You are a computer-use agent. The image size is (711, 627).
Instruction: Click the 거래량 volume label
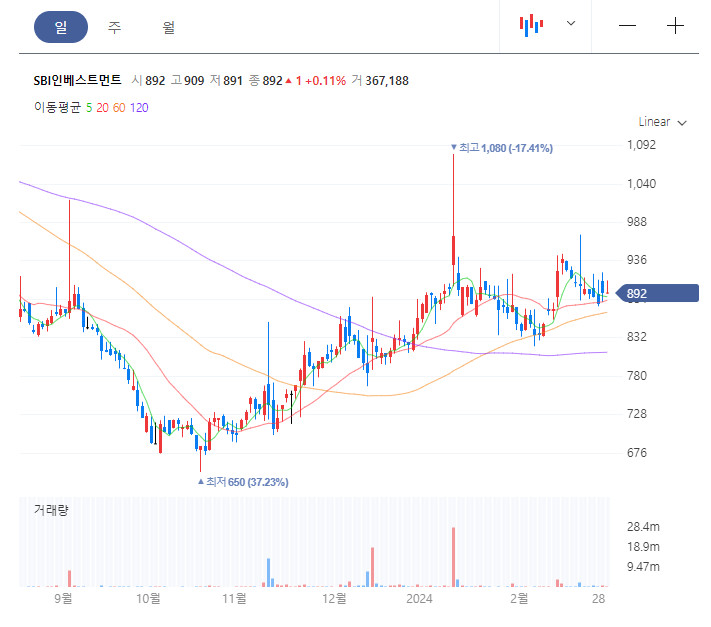(x=51, y=510)
